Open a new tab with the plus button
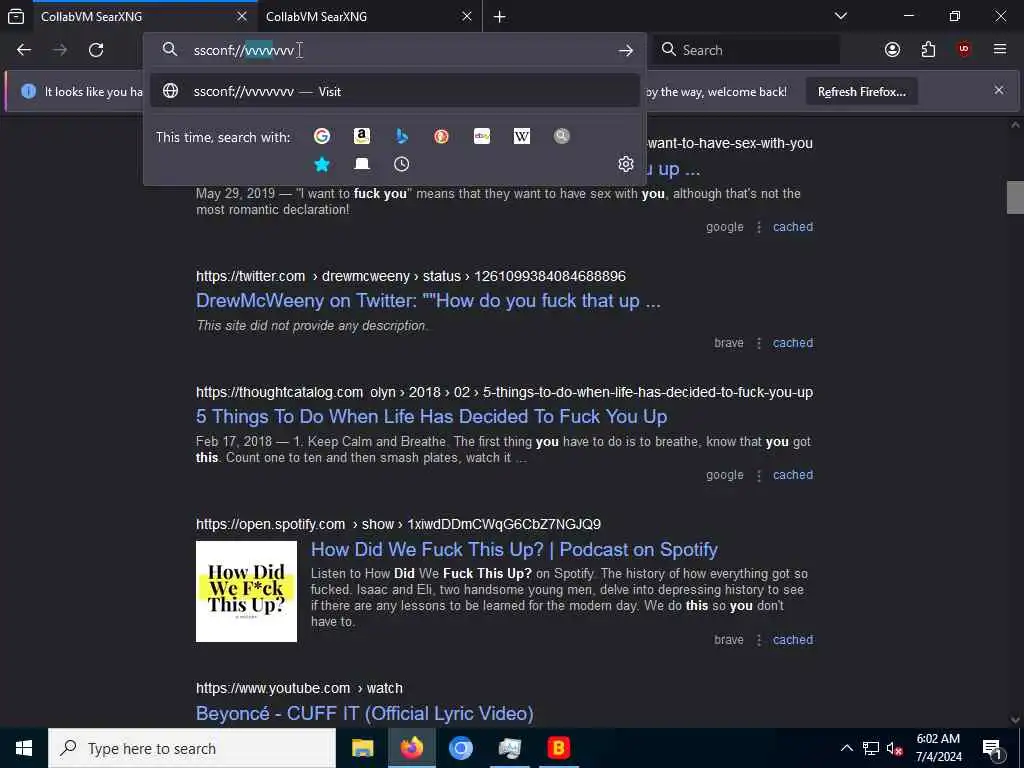 pyautogui.click(x=500, y=16)
